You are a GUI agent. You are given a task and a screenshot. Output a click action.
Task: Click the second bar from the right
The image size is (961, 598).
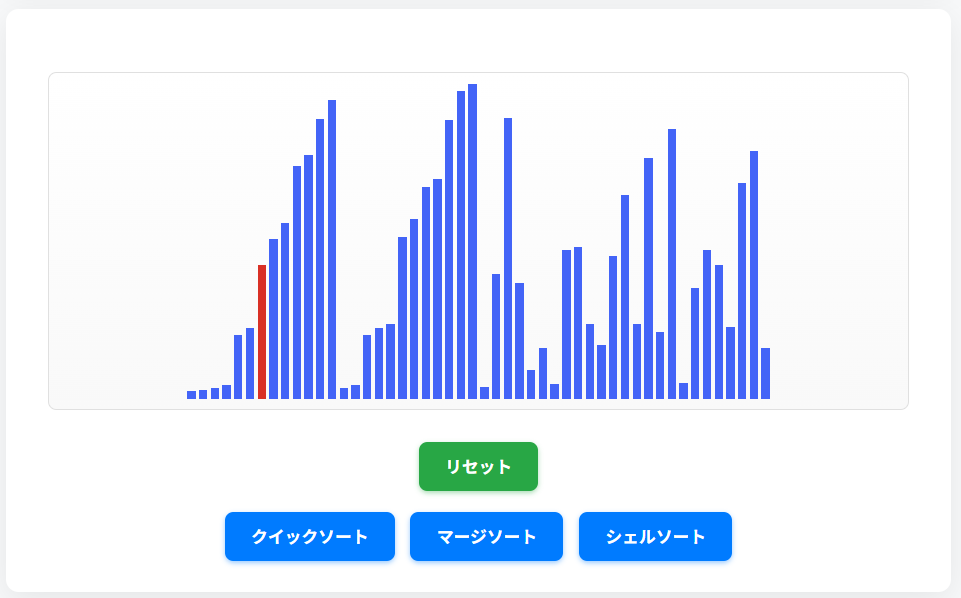click(x=754, y=275)
